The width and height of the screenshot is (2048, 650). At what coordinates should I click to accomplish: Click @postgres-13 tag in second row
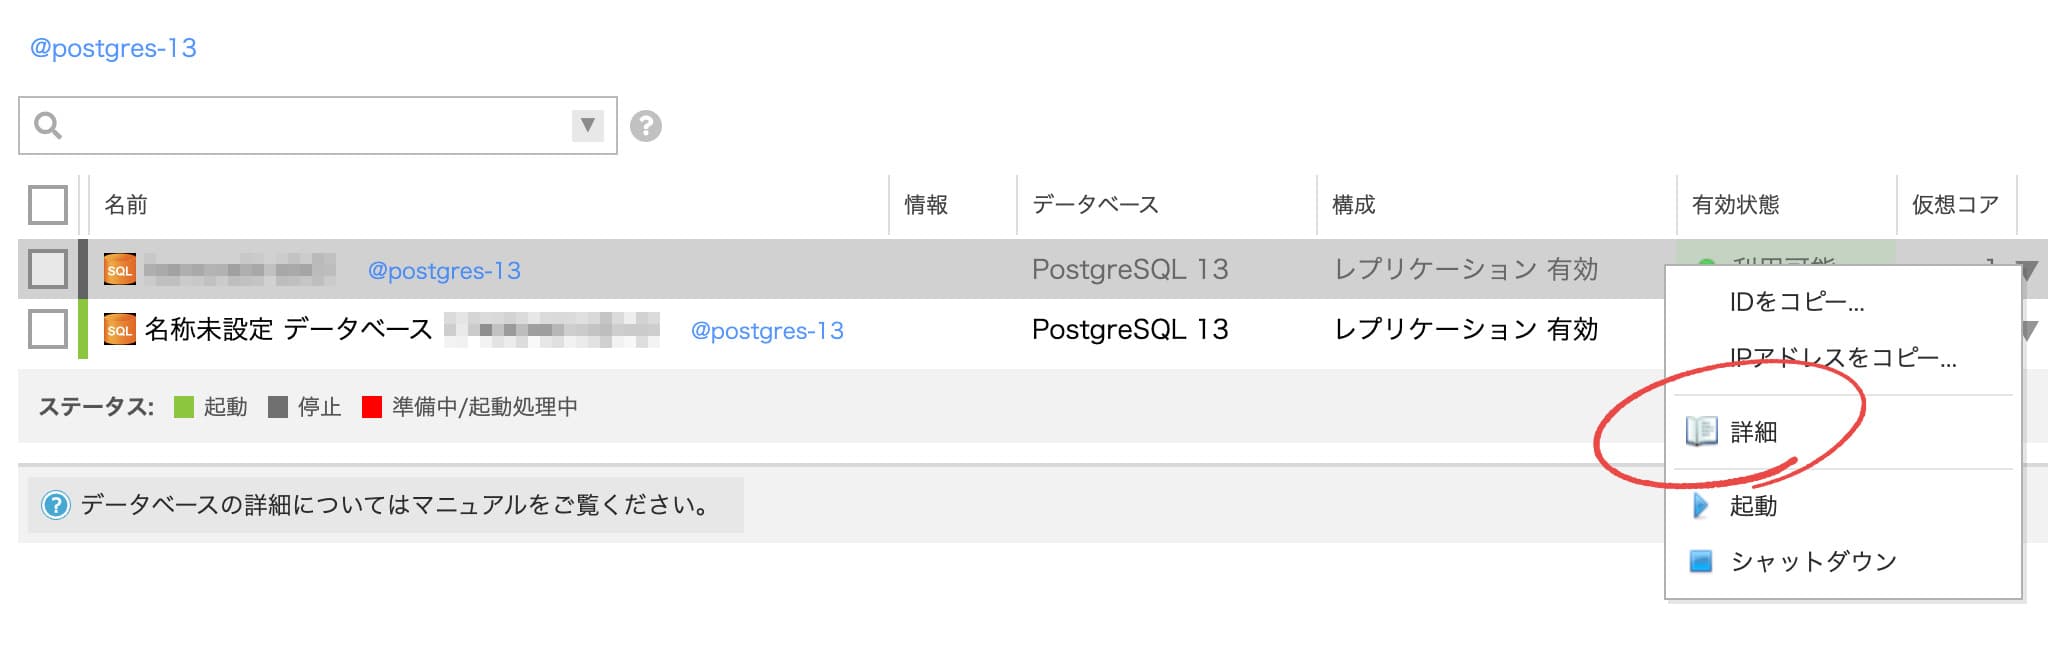click(767, 331)
